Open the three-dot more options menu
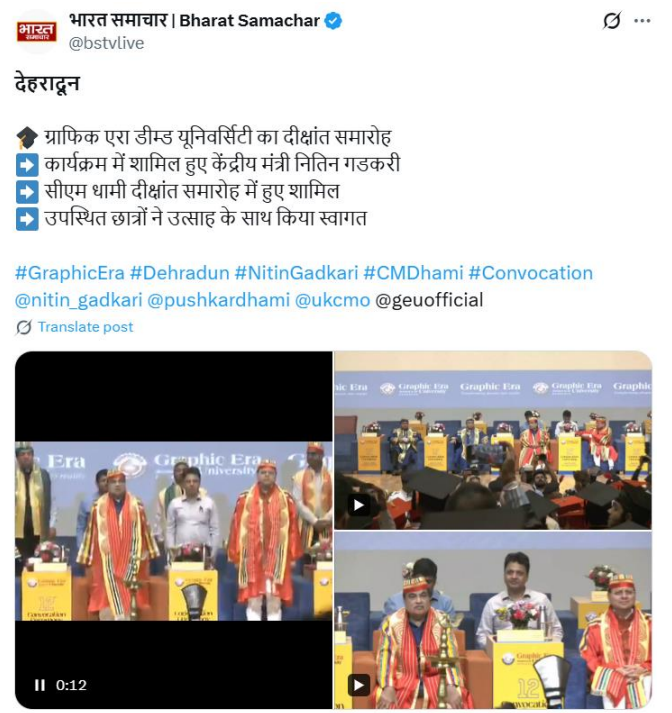 pyautogui.click(x=642, y=20)
